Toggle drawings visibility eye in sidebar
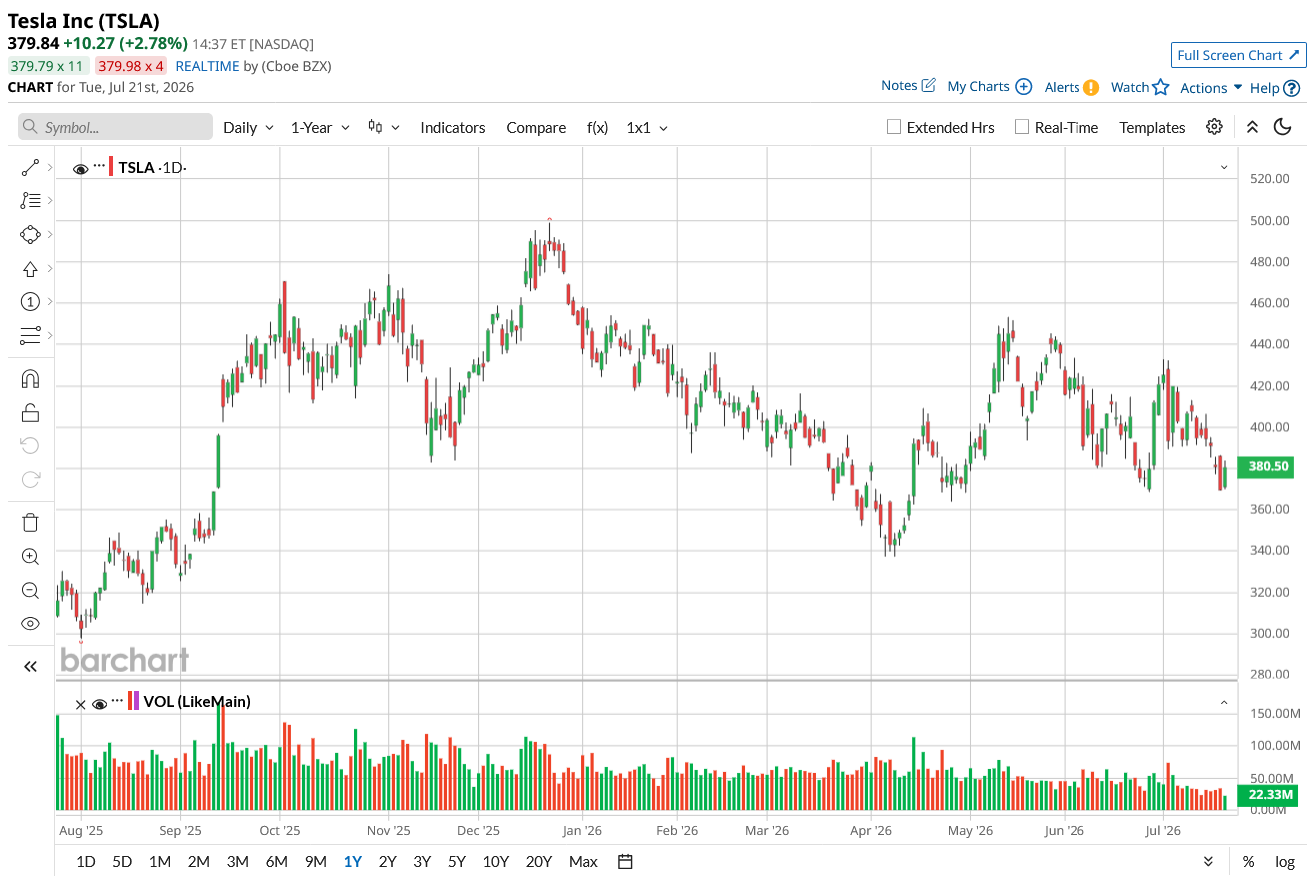 pos(30,623)
